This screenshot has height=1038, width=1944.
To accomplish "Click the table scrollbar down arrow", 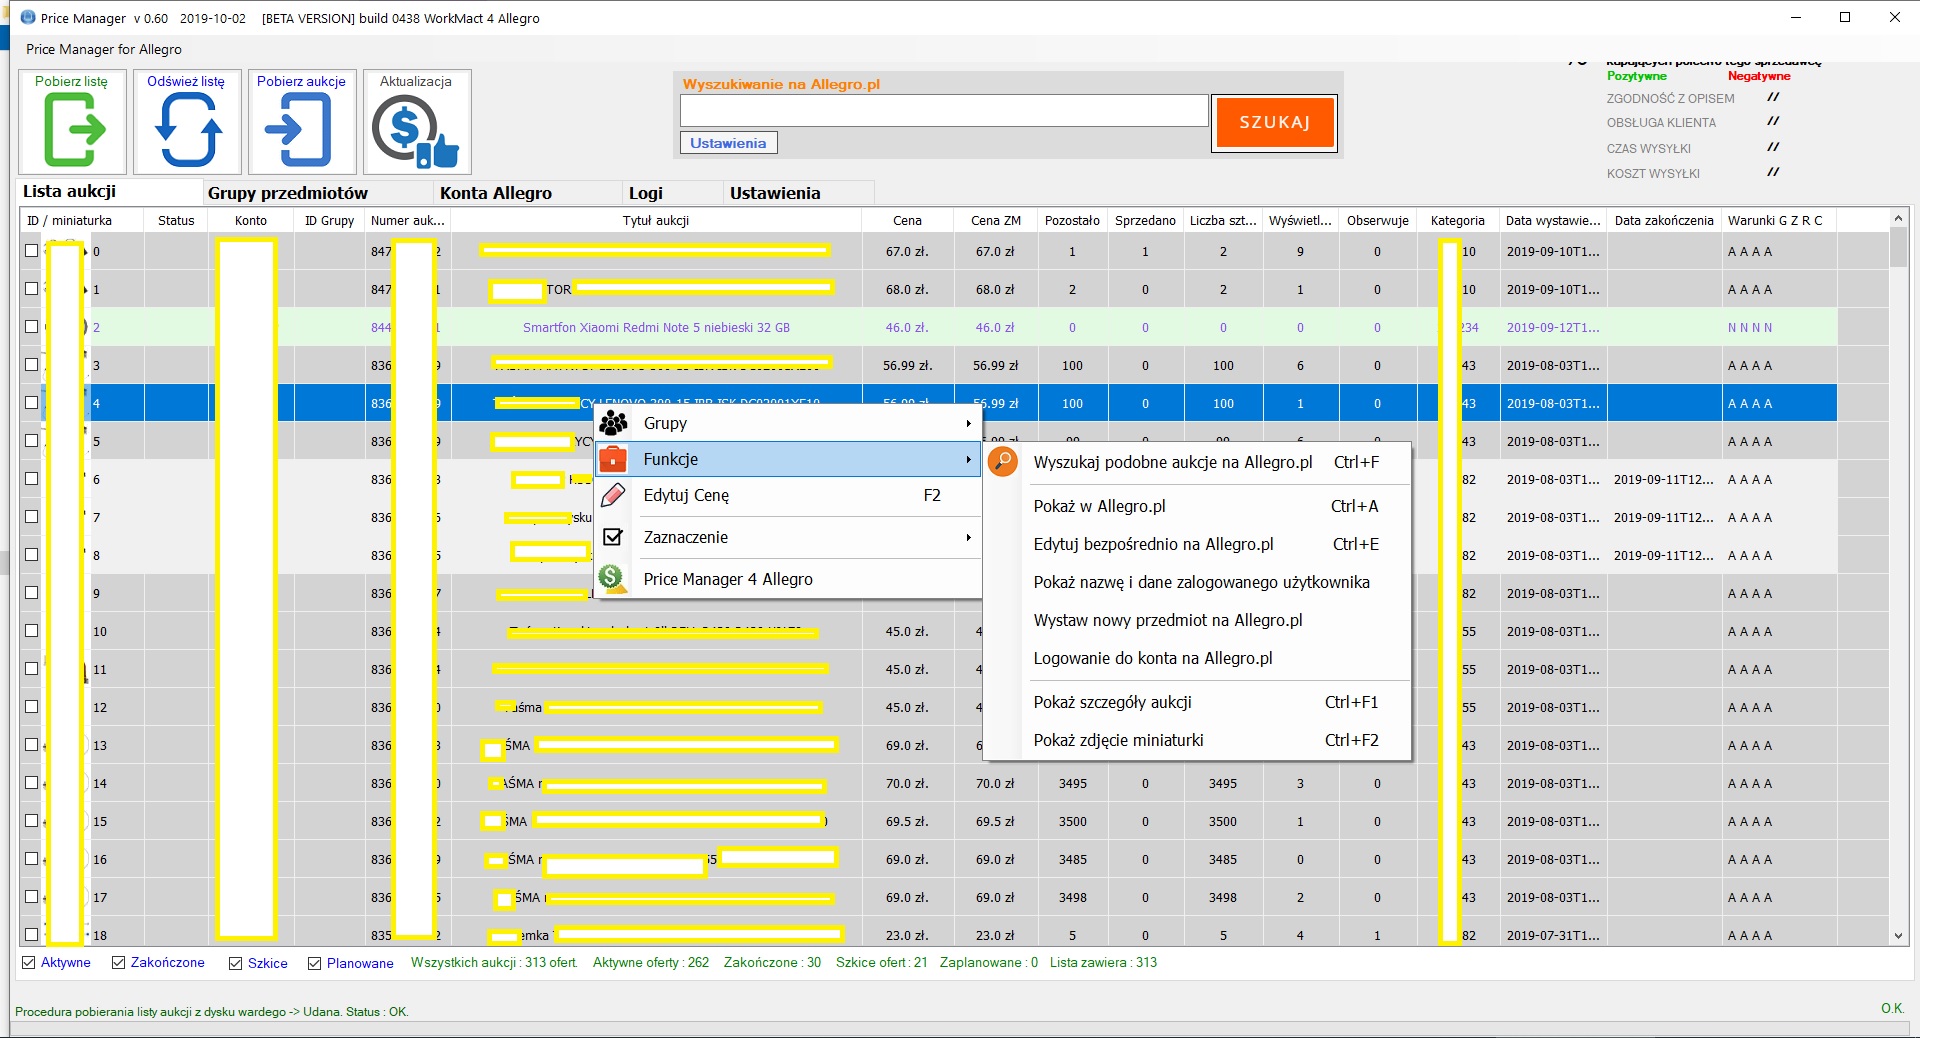I will (1898, 936).
